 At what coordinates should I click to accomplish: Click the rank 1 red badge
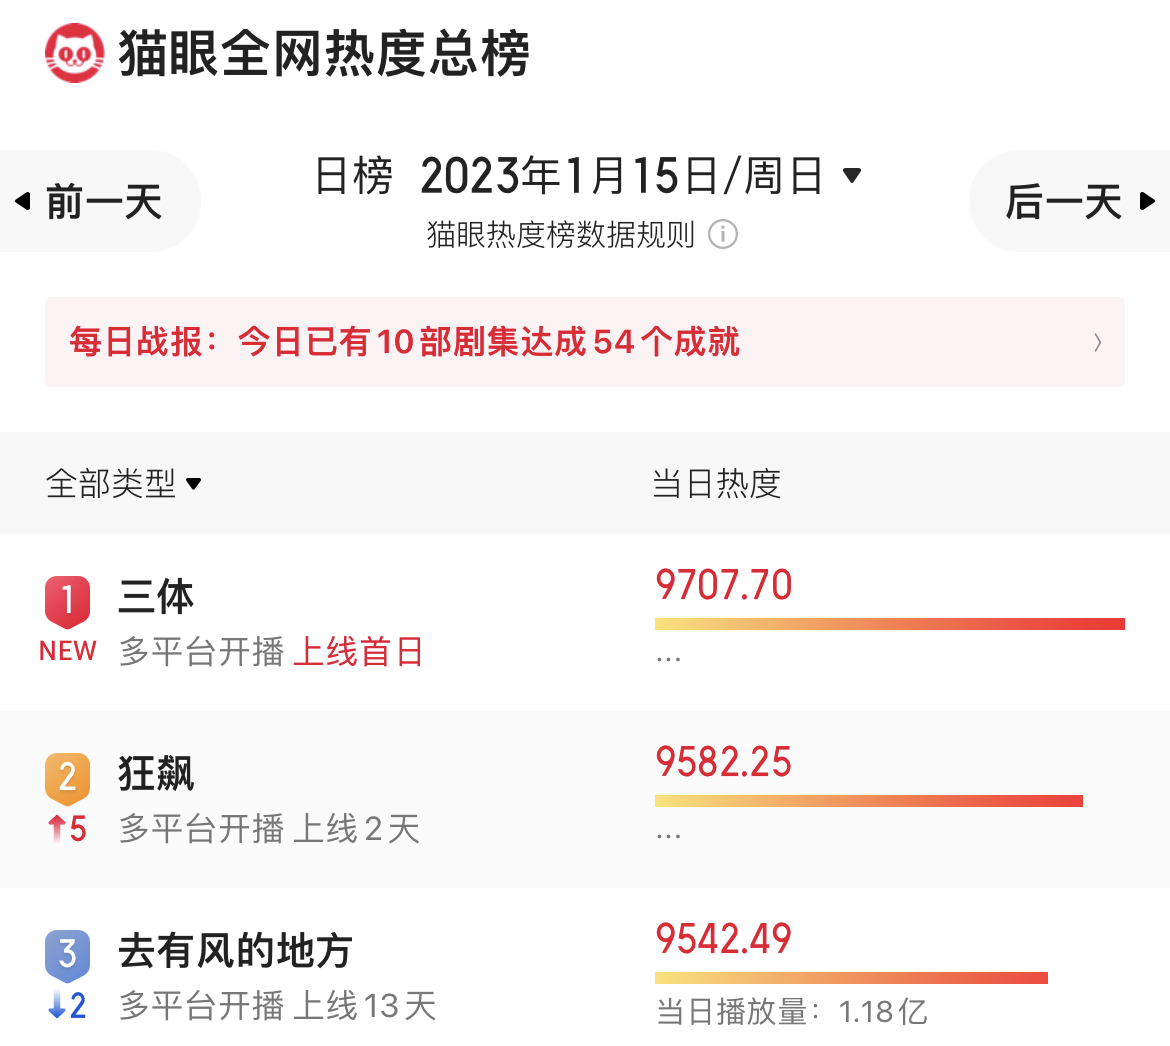pyautogui.click(x=67, y=601)
